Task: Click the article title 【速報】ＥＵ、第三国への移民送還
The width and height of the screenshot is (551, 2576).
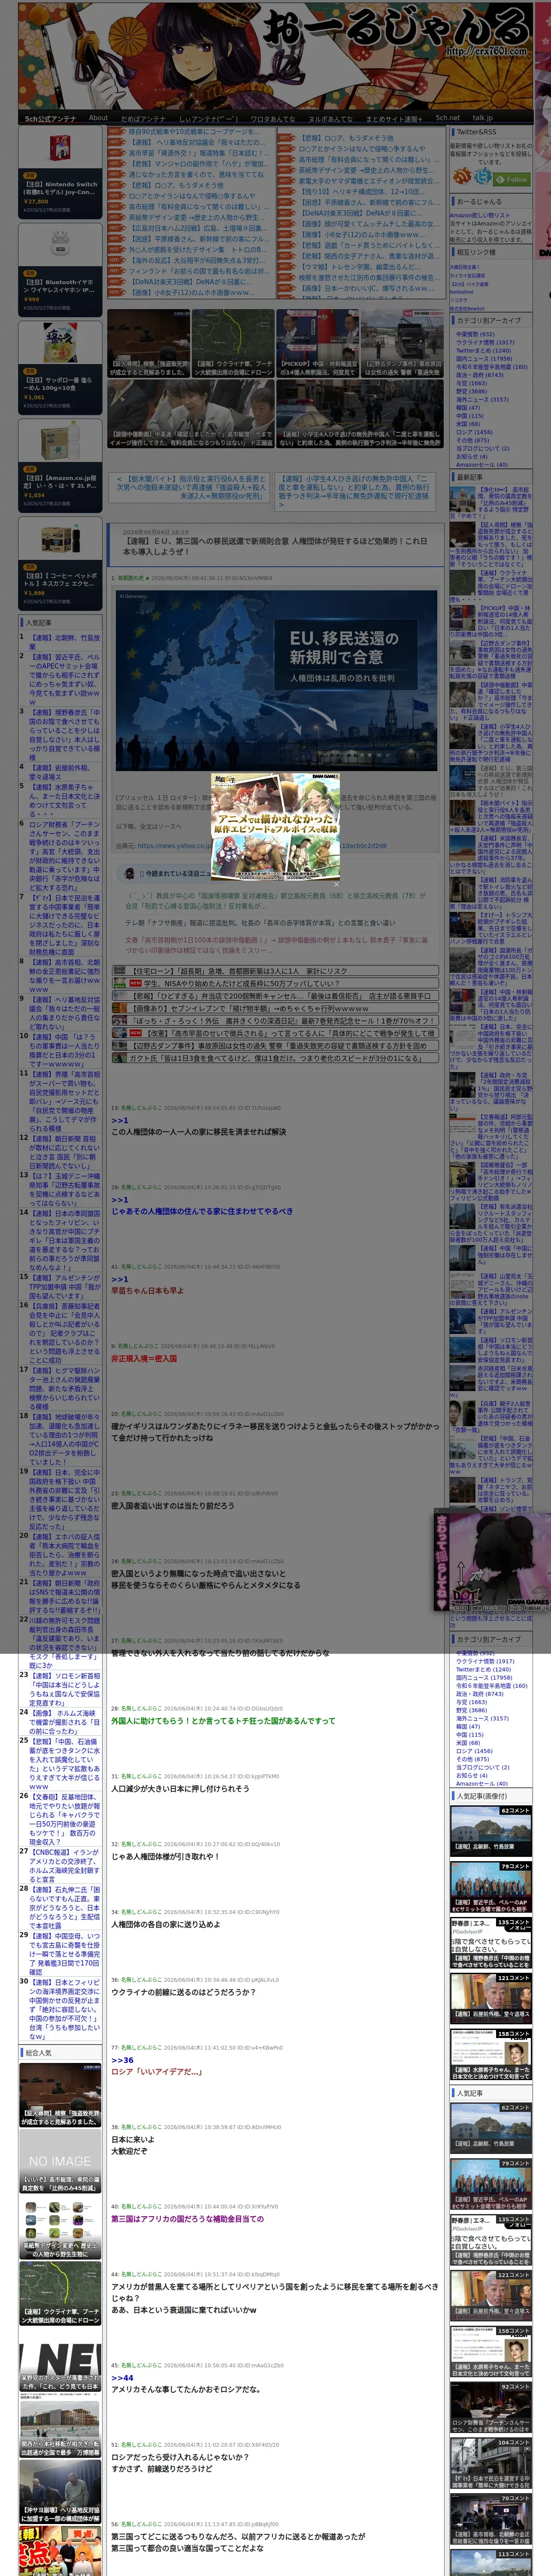Action: pyautogui.click(x=275, y=546)
